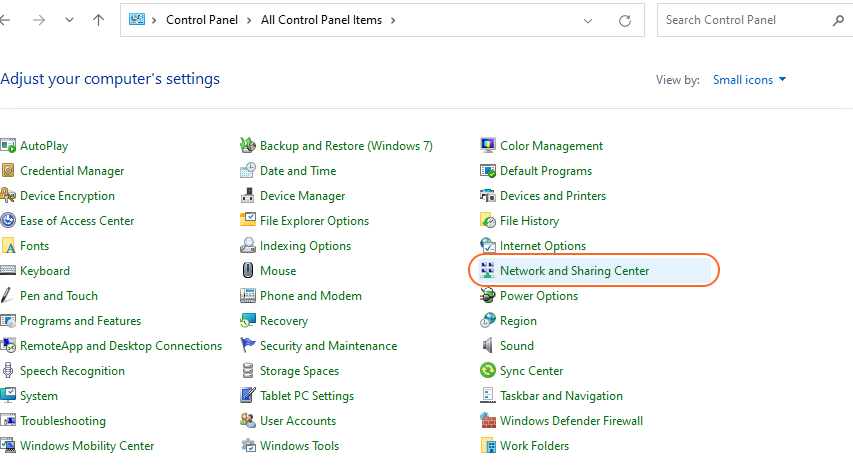The image size is (853, 467).
Task: Click the Date and Time icon
Action: pos(248,171)
